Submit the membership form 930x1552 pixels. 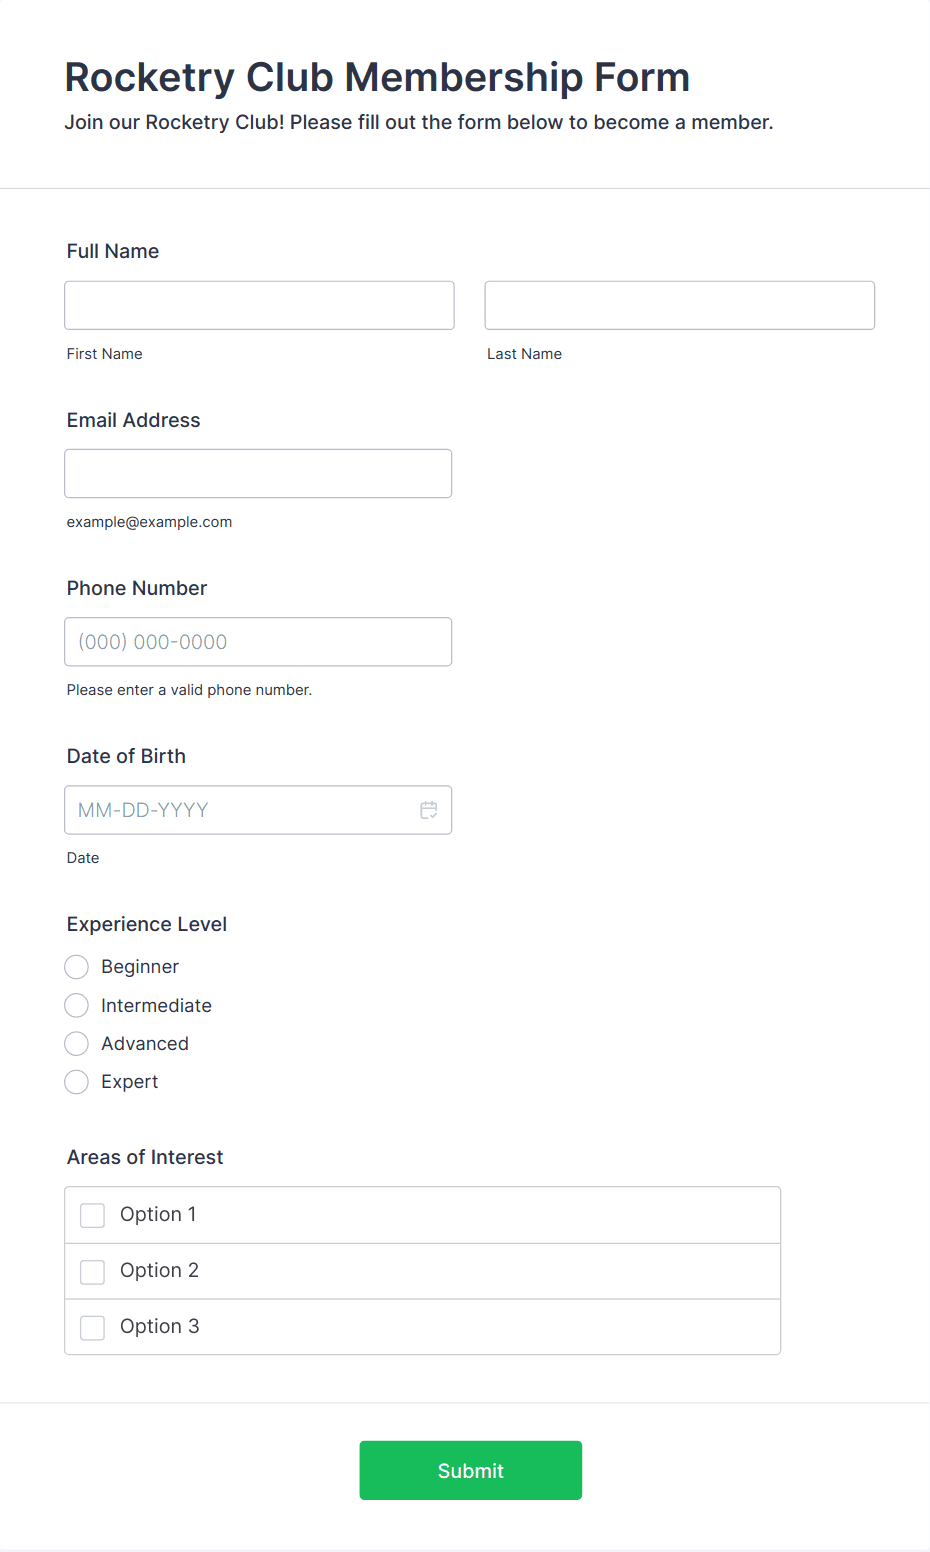coord(471,1470)
